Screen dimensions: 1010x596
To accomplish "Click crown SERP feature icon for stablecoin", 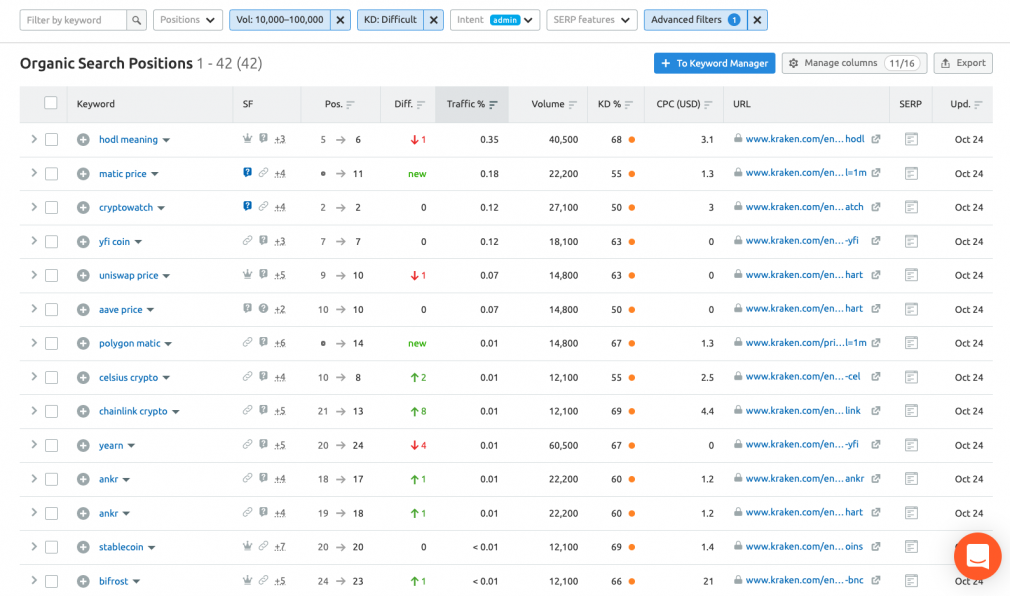I will pyautogui.click(x=247, y=547).
